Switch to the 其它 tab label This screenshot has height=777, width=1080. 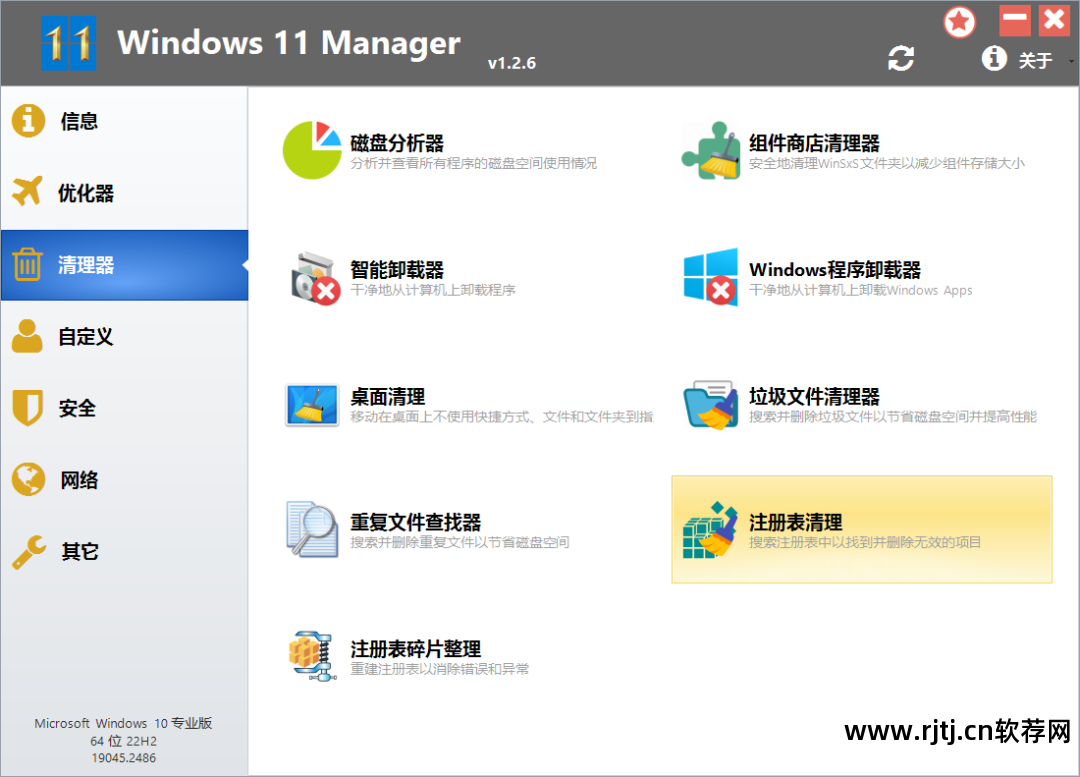80,552
